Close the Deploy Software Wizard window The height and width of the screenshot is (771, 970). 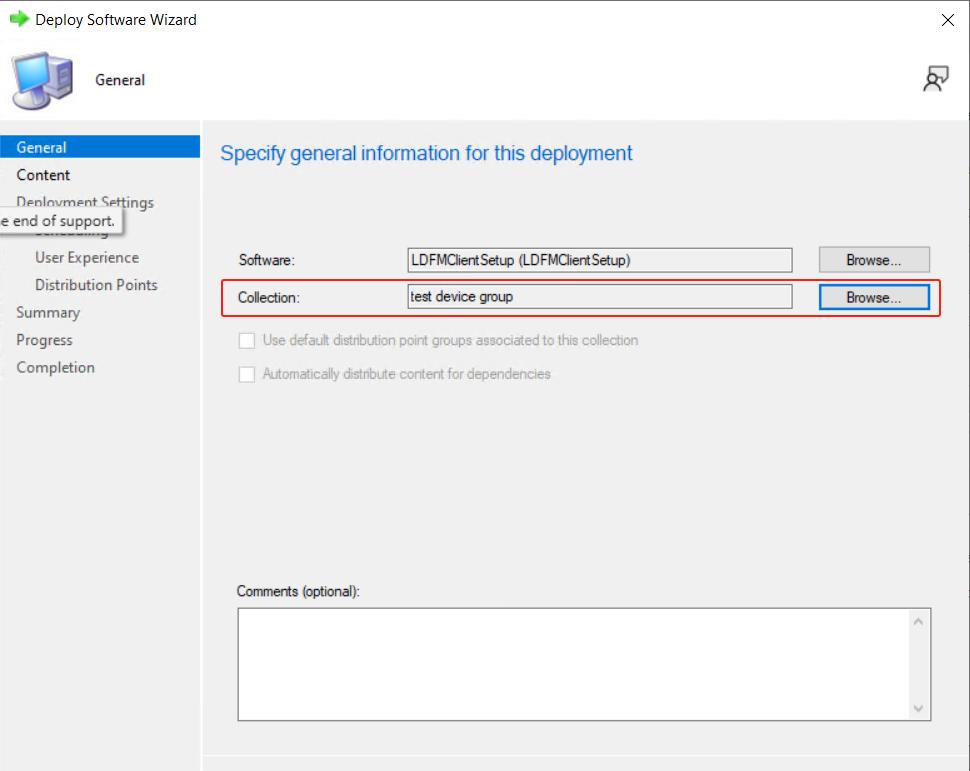click(x=947, y=20)
